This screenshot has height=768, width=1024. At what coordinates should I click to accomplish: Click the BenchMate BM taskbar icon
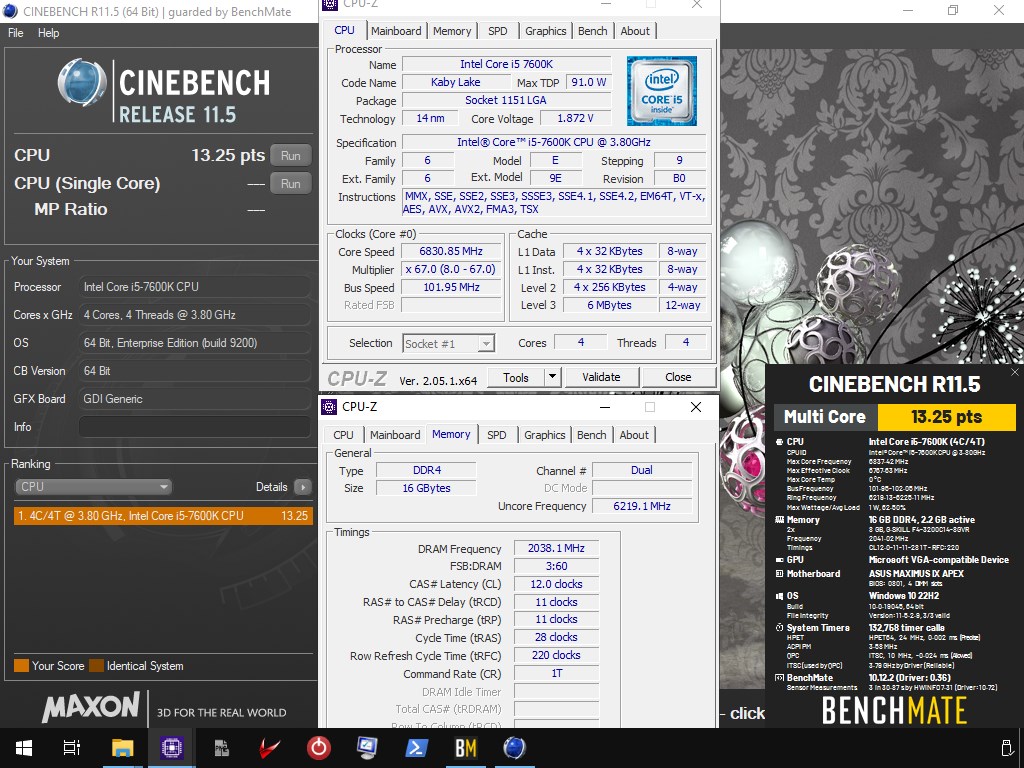click(x=466, y=748)
